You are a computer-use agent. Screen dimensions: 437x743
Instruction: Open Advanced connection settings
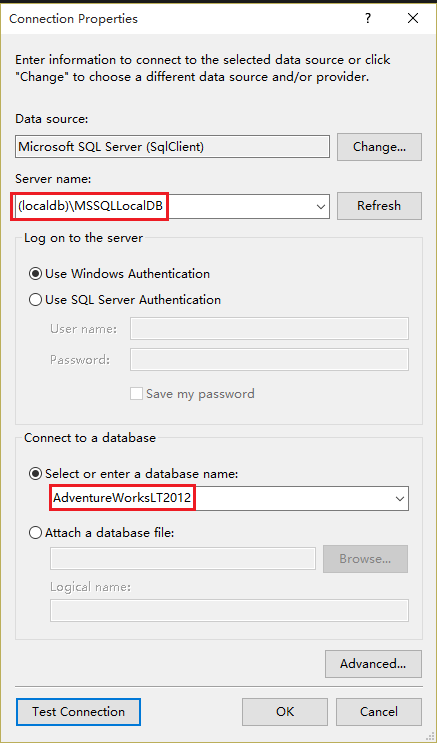click(x=373, y=664)
